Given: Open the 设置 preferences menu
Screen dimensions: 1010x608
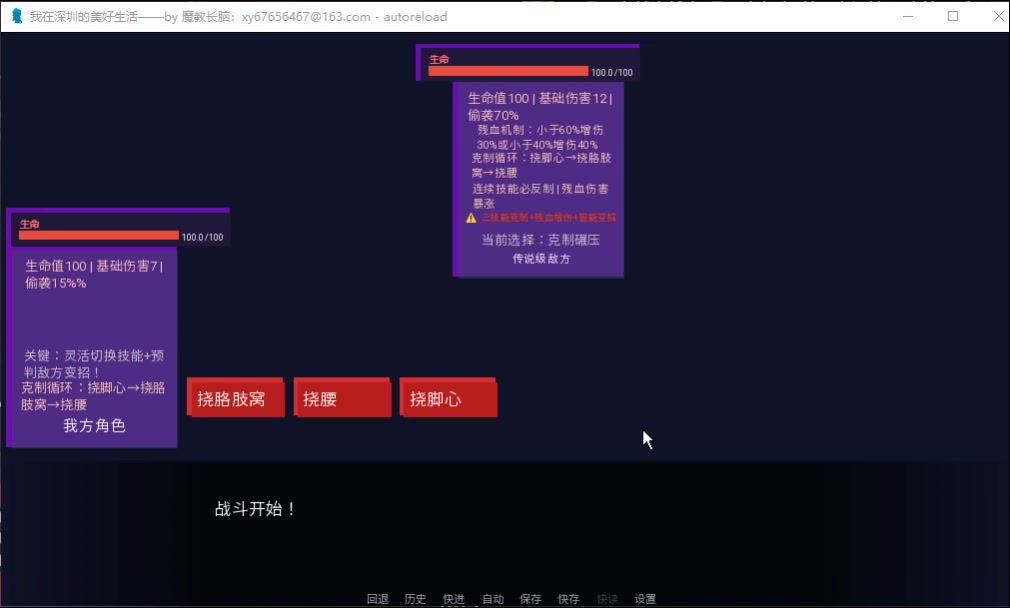Looking at the screenshot, I should pyautogui.click(x=645, y=599).
